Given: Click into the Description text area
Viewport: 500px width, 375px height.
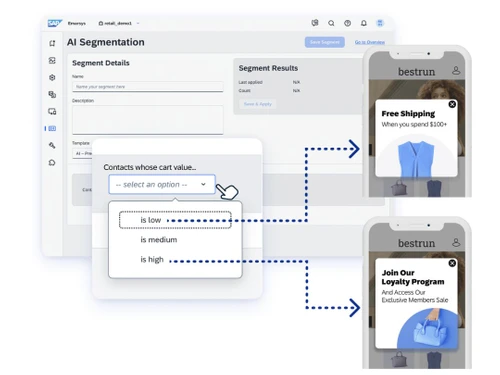Looking at the screenshot, I should [148, 120].
